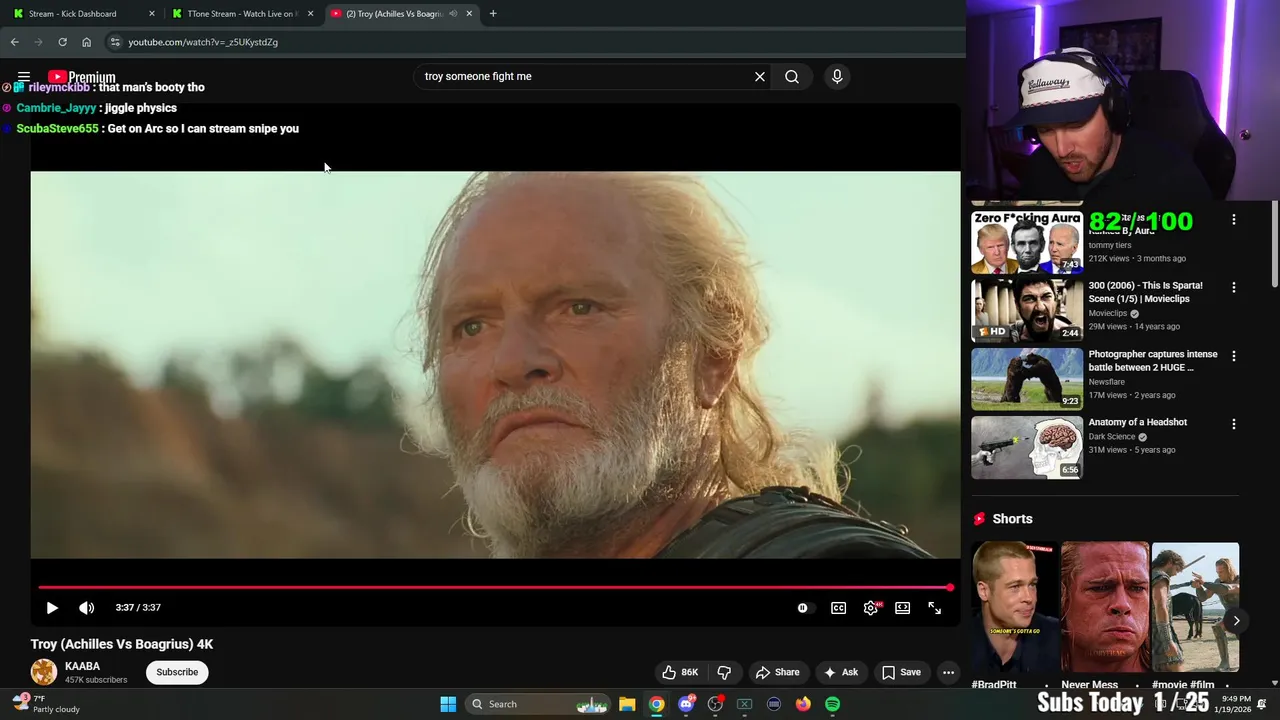Click 300 (2006) - This Is Sparta title

click(1146, 292)
